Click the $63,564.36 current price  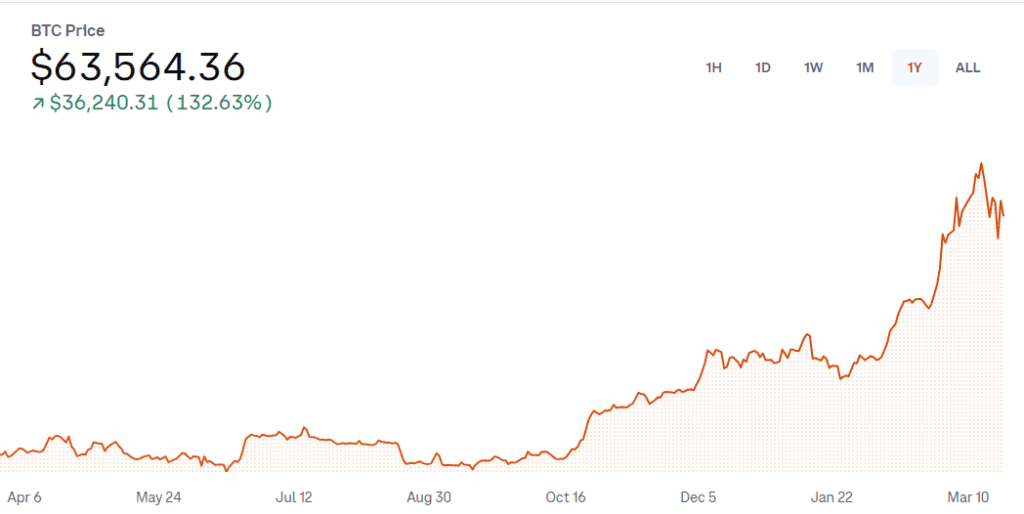[138, 66]
